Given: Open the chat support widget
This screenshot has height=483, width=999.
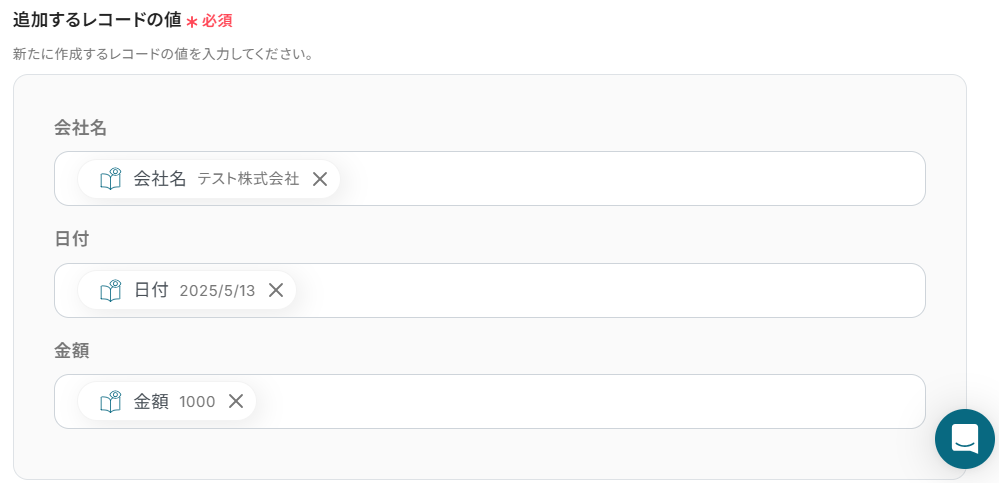Looking at the screenshot, I should coord(964,439).
